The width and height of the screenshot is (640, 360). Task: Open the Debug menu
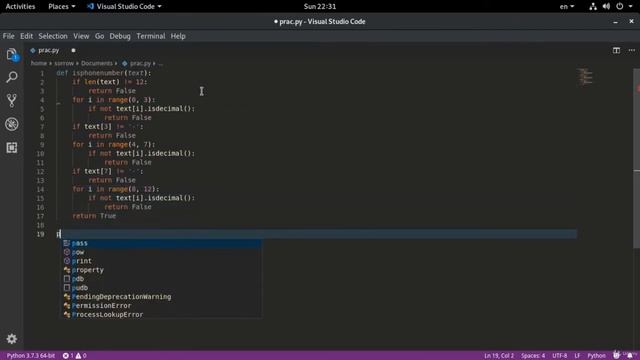[x=120, y=36]
